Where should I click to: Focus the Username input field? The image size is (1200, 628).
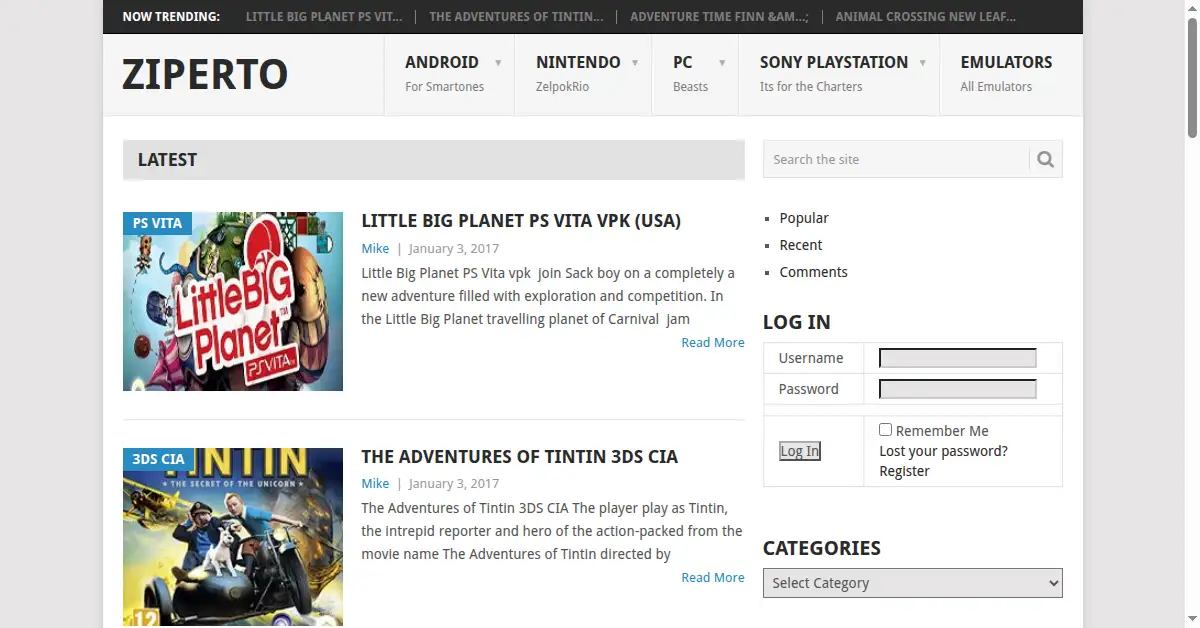957,358
